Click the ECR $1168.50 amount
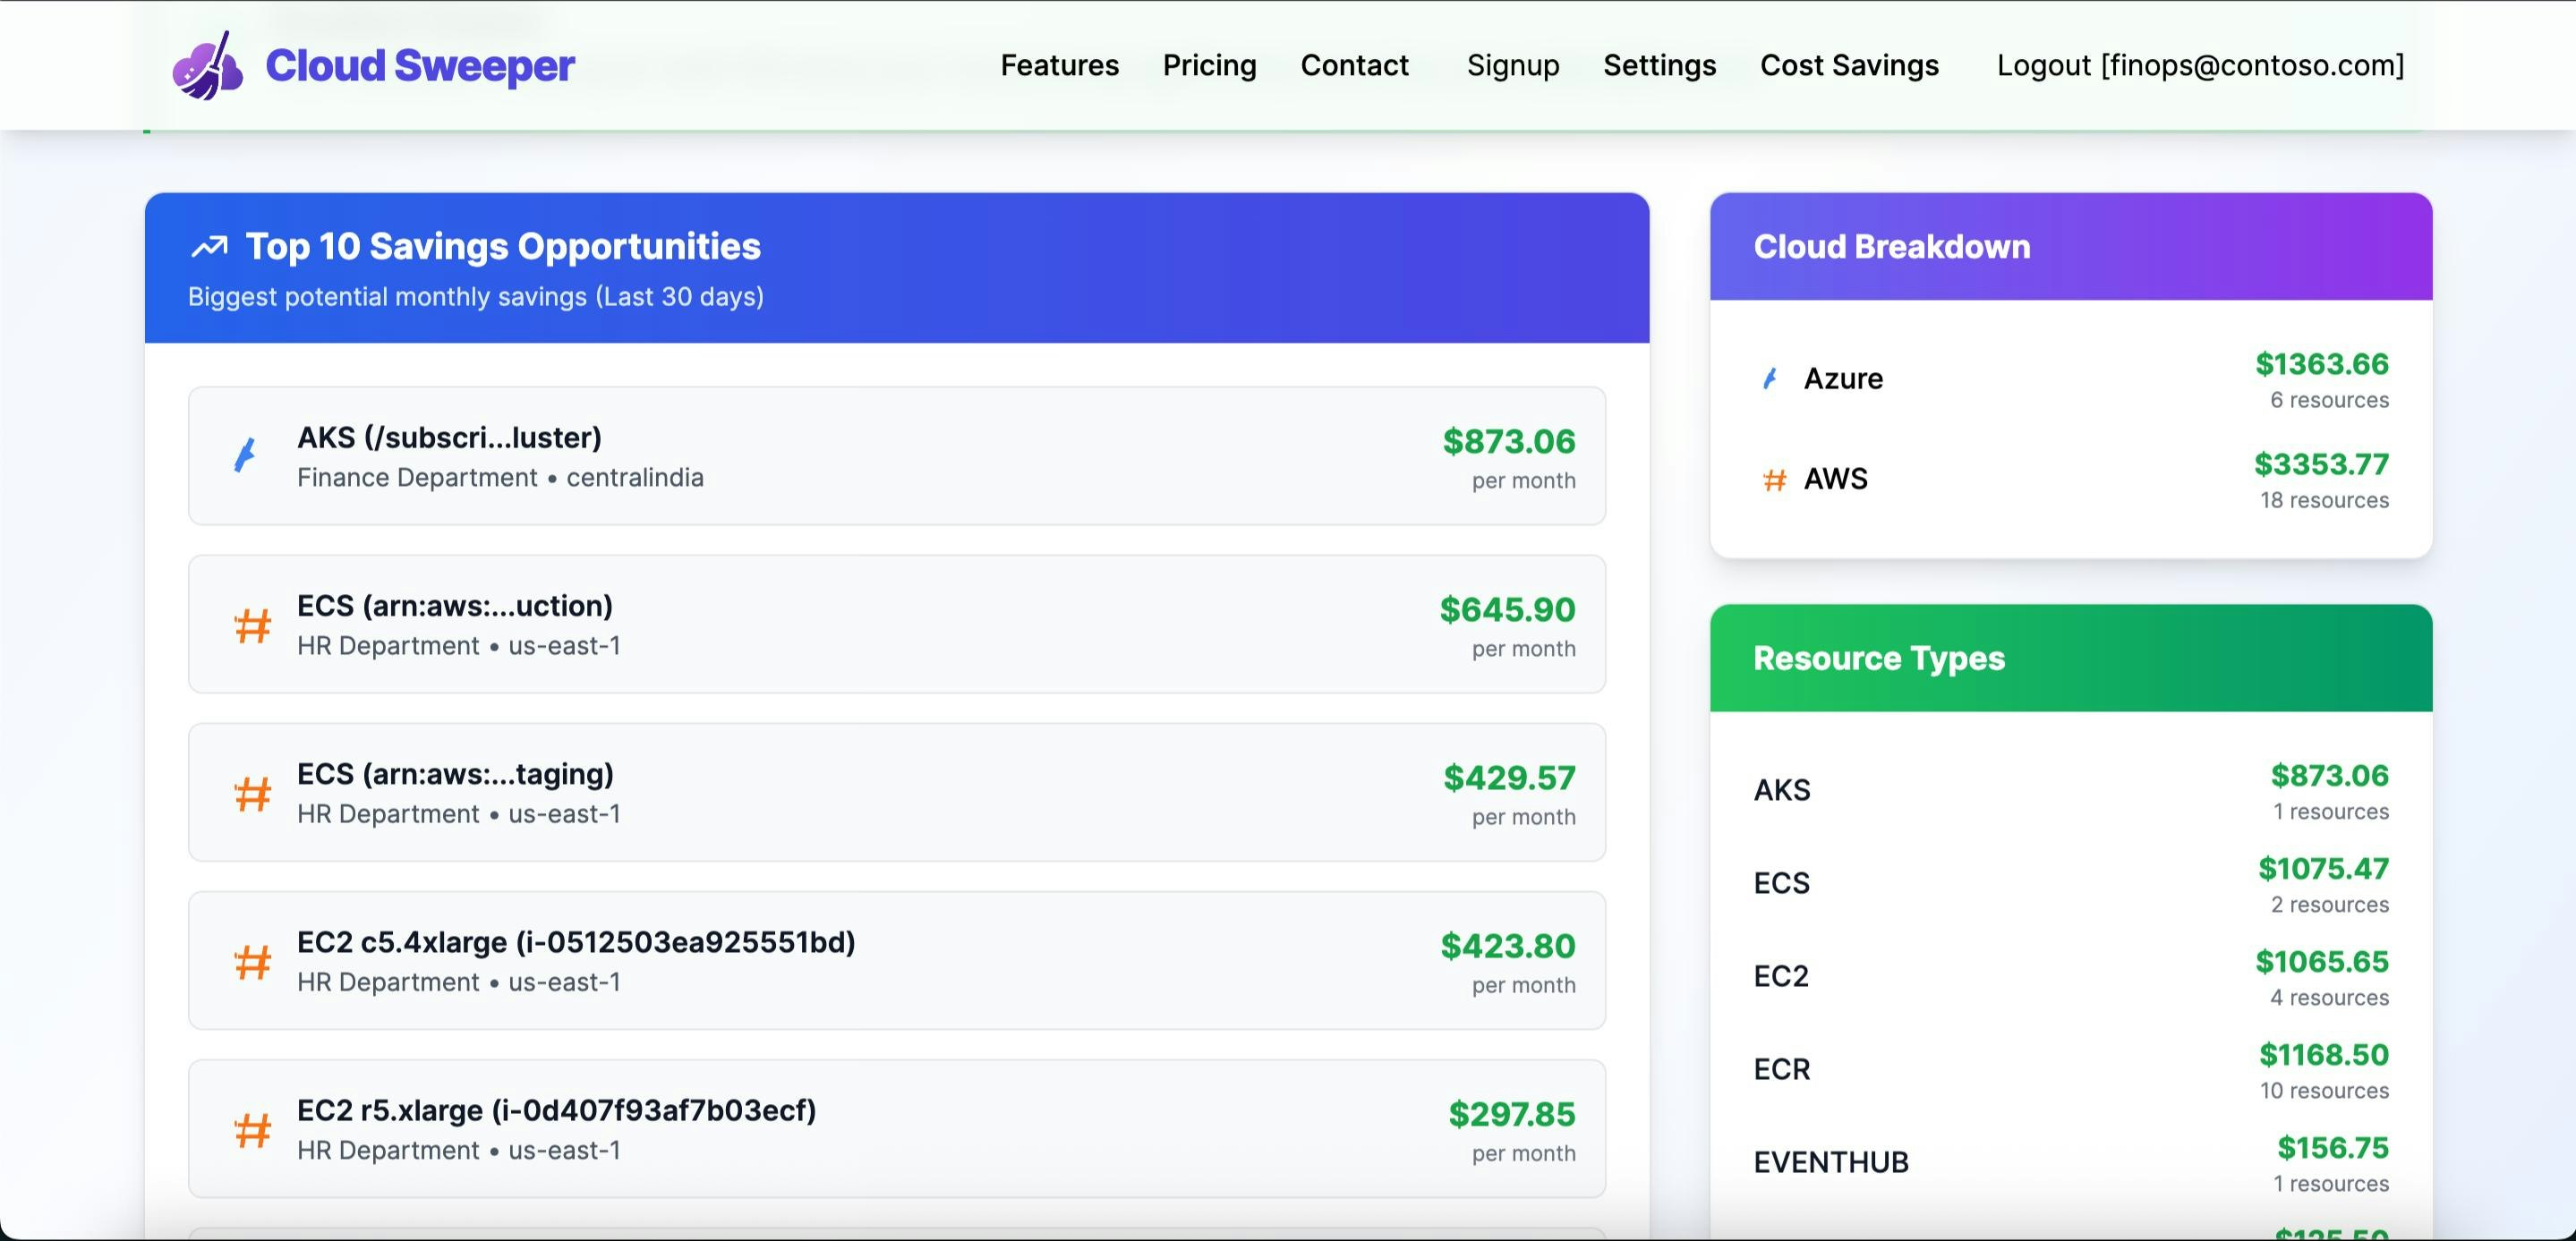This screenshot has width=2576, height=1241. click(x=2323, y=1054)
